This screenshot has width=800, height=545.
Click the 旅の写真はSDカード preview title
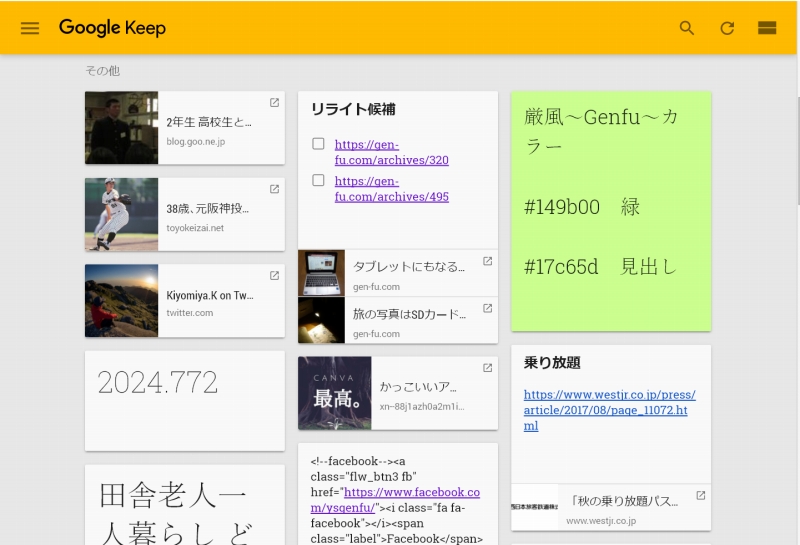409,314
